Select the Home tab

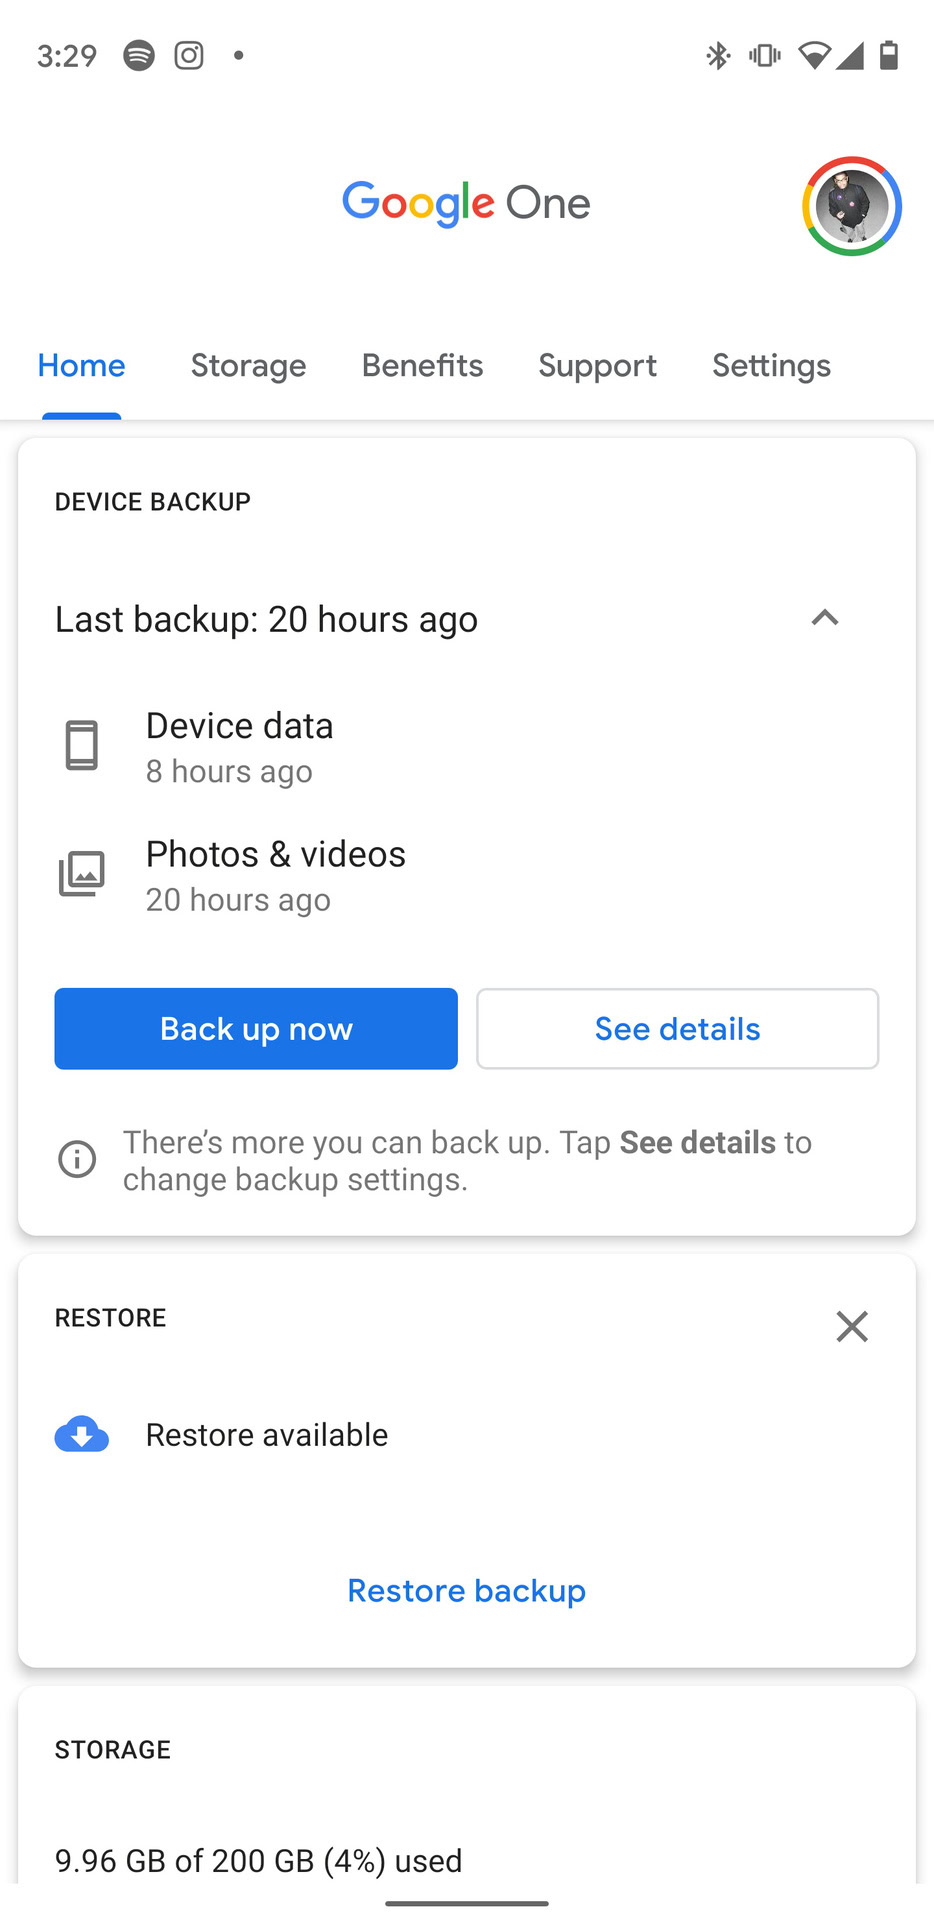pos(82,366)
